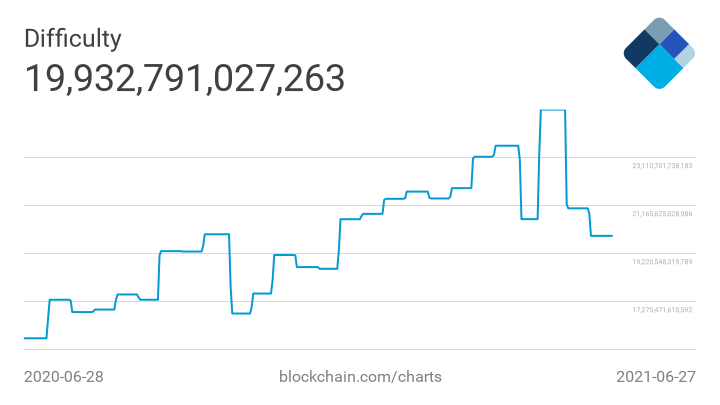Image resolution: width=720 pixels, height=405 pixels.
Task: Click the 17,275,471,610,592 axis label
Action: pyautogui.click(x=662, y=310)
